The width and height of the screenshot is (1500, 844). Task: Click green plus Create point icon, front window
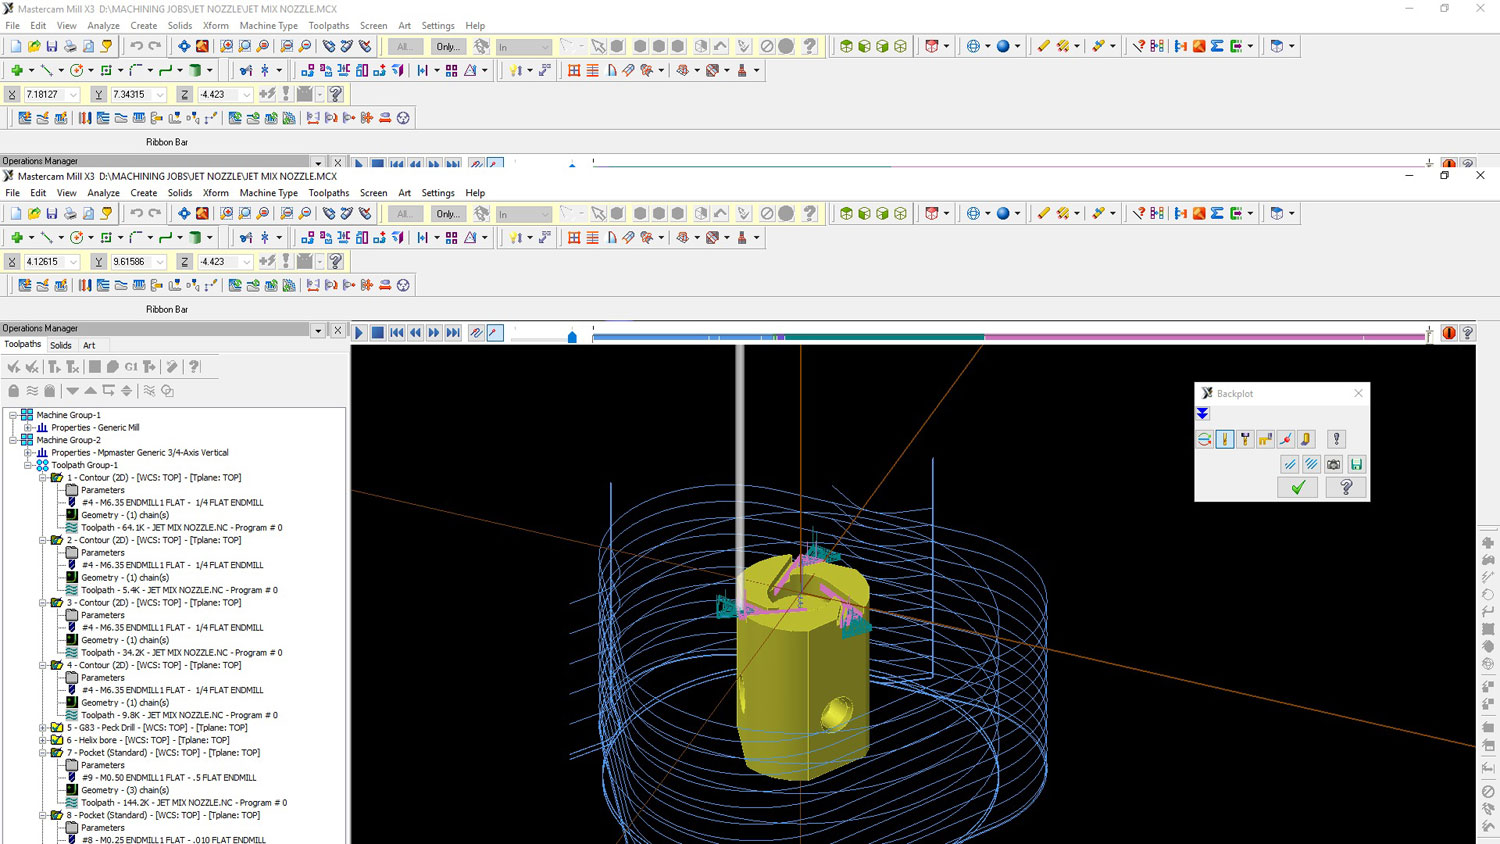click(17, 237)
